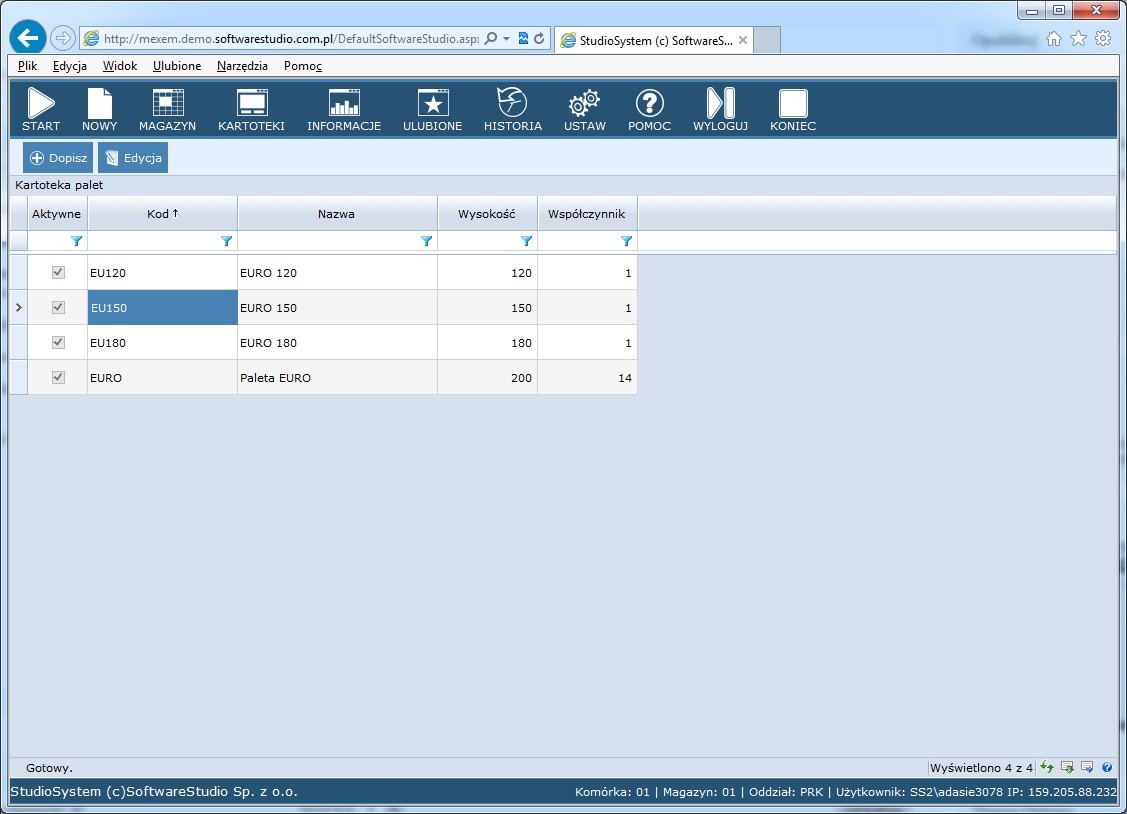Click the green down-arrow export icon in status bar
Image resolution: width=1127 pixels, height=814 pixels.
(x=1067, y=767)
